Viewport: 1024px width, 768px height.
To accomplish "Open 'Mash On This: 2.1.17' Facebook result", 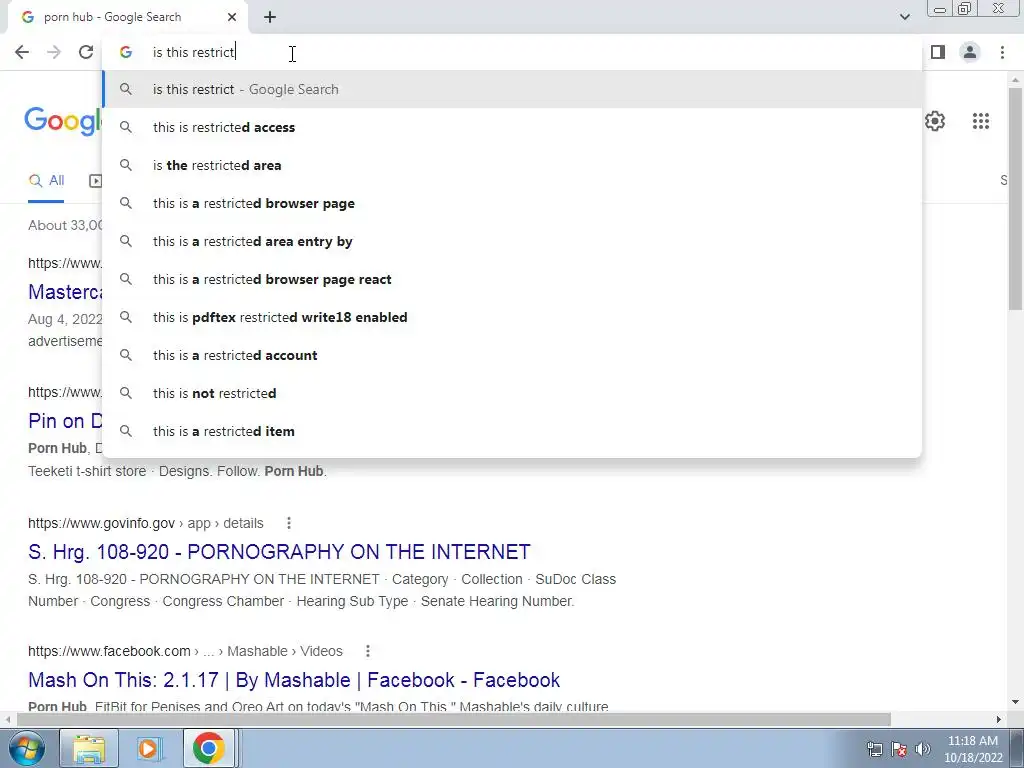I will click(294, 680).
